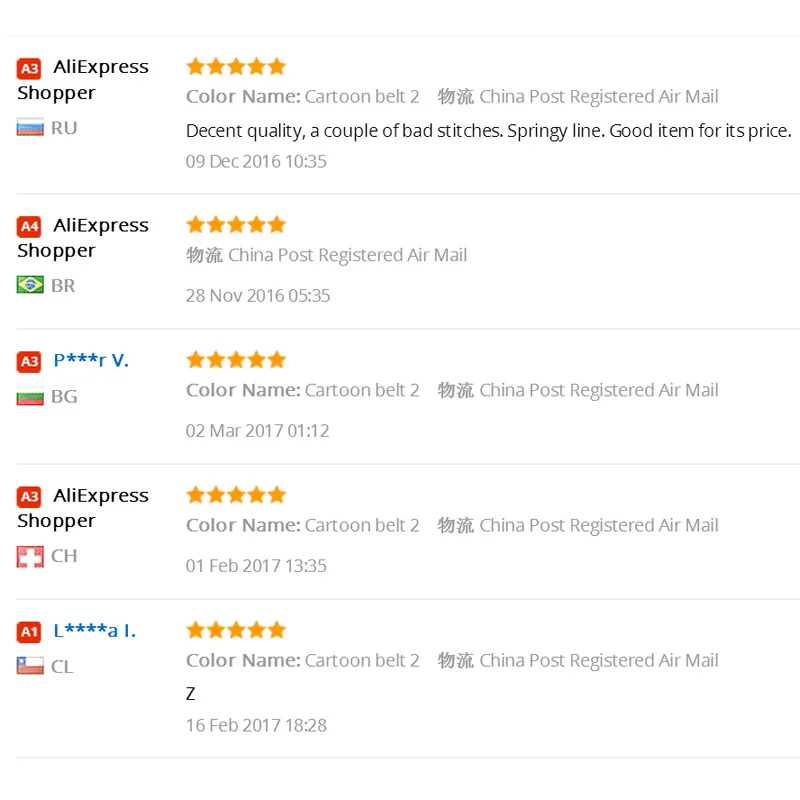Click the star rating above the 16 Feb 2017 review
Screen dimensions: 800x800
(236, 630)
